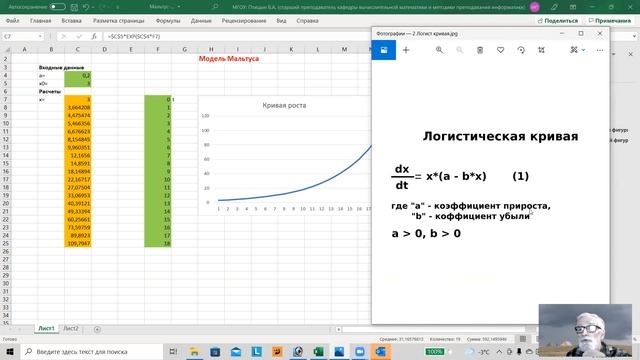Screen dimensions: 640x360
Task: Open the Photos collection view icon
Action: pyautogui.click(x=384, y=50)
